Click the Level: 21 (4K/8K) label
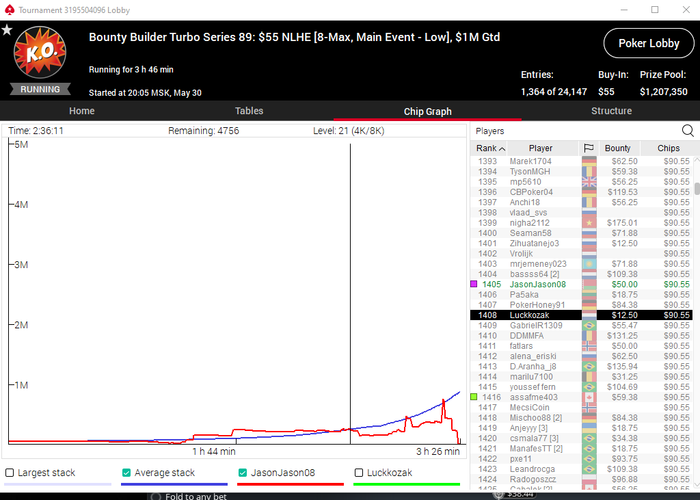Image resolution: width=700 pixels, height=500 pixels. click(x=349, y=131)
